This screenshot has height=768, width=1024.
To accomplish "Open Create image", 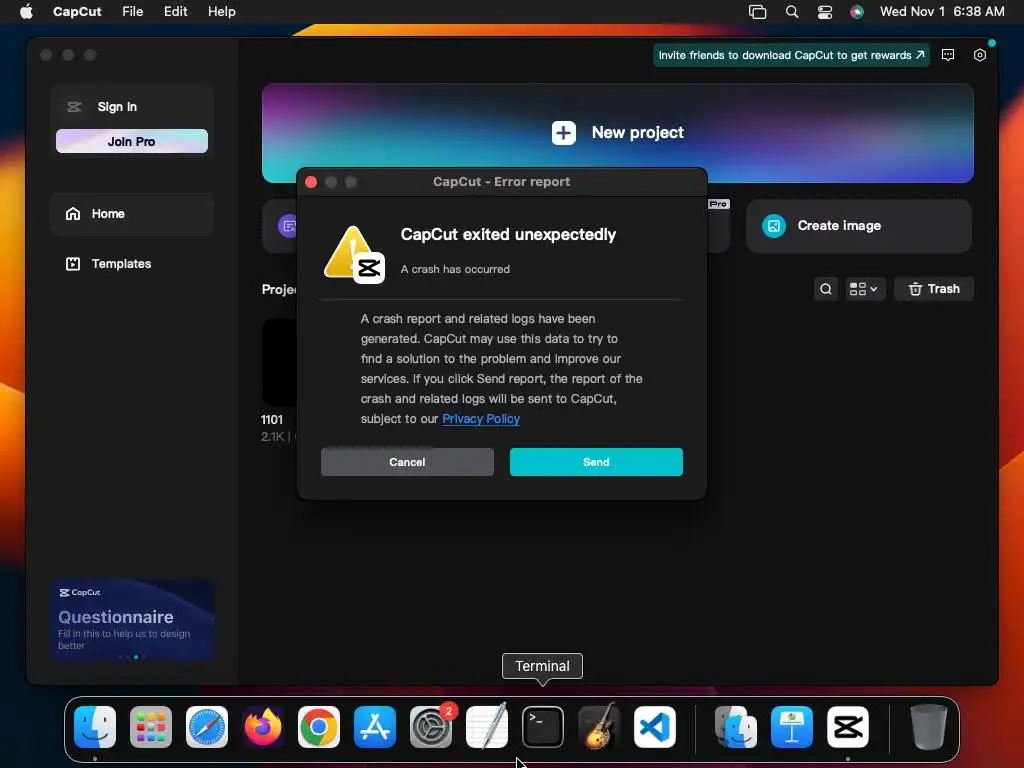I will coord(859,226).
